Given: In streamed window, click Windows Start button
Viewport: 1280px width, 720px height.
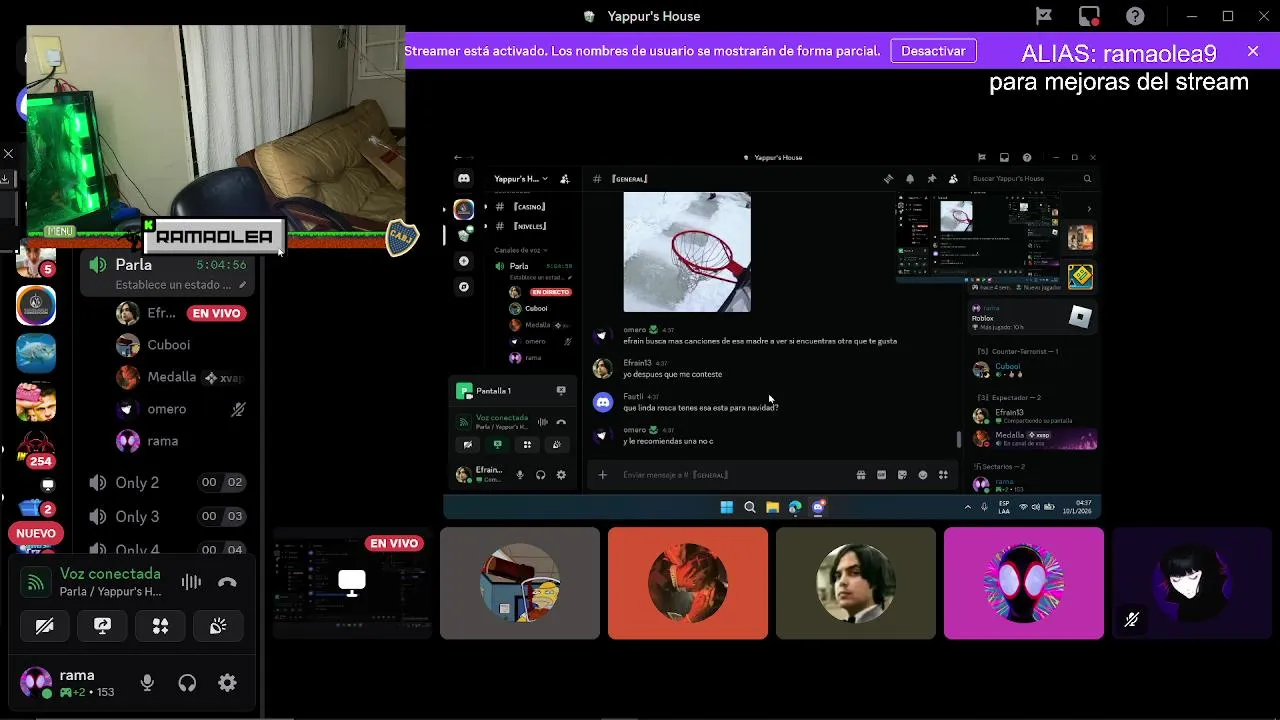Looking at the screenshot, I should click(x=727, y=507).
